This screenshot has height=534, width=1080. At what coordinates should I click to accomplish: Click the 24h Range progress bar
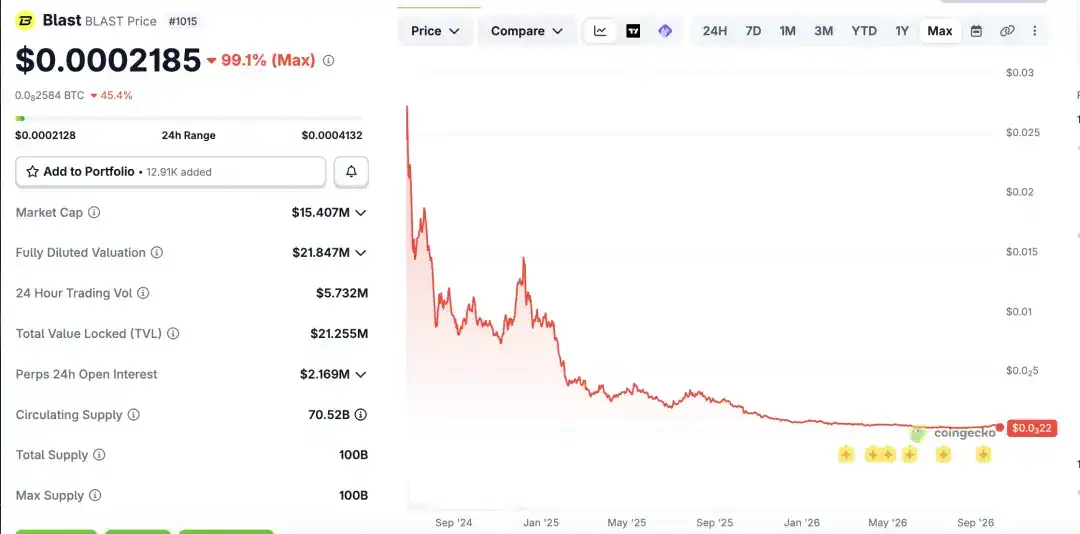click(x=189, y=119)
